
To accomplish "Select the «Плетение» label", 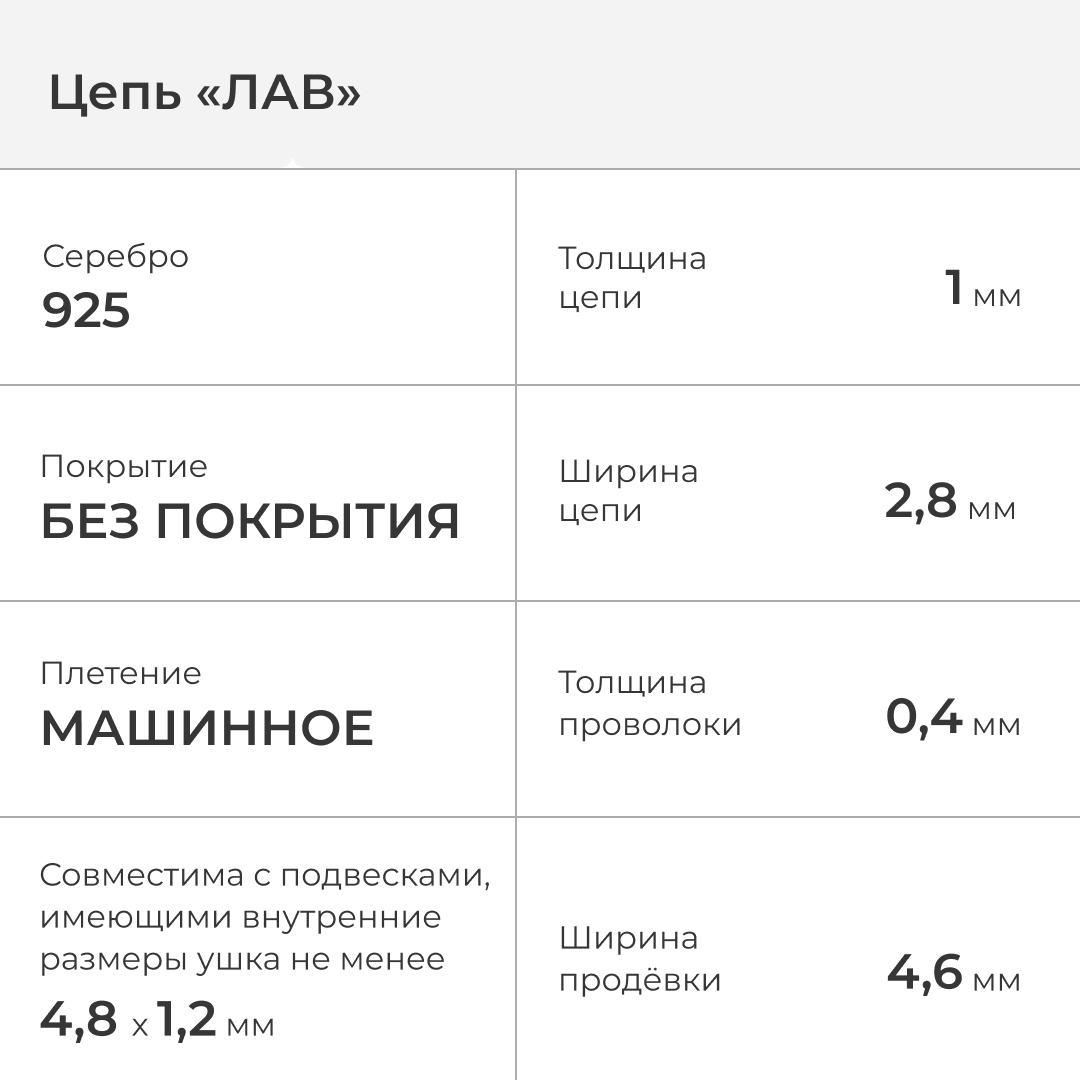I will tap(121, 673).
